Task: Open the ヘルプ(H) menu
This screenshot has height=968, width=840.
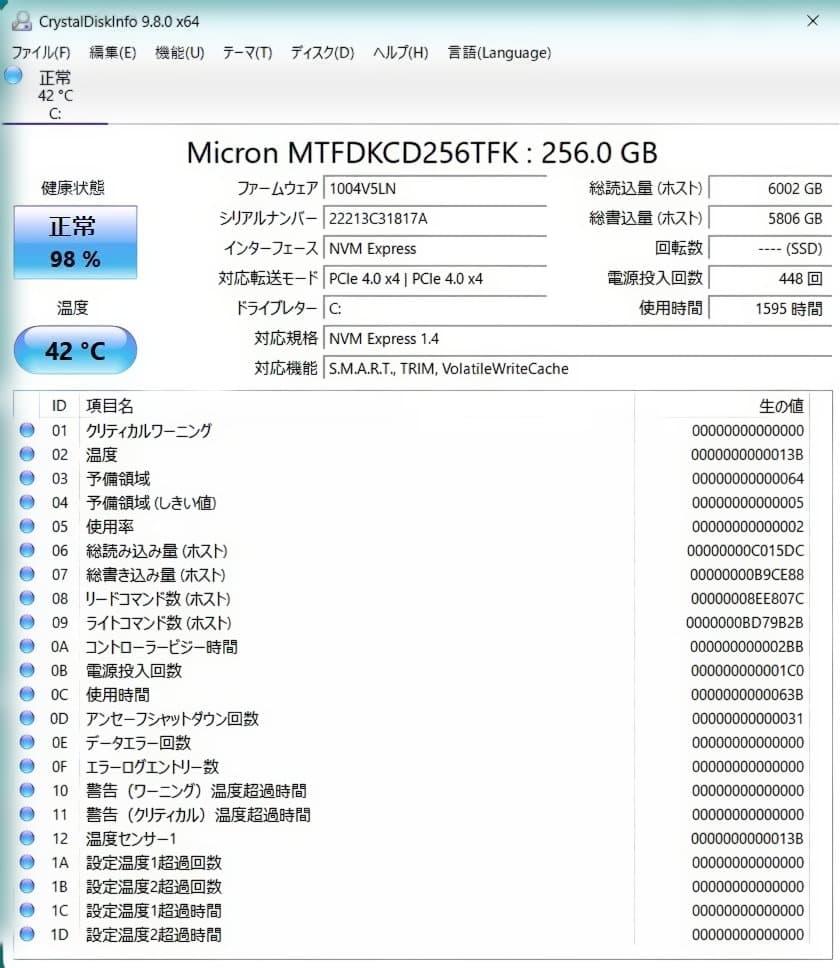Action: pyautogui.click(x=401, y=52)
